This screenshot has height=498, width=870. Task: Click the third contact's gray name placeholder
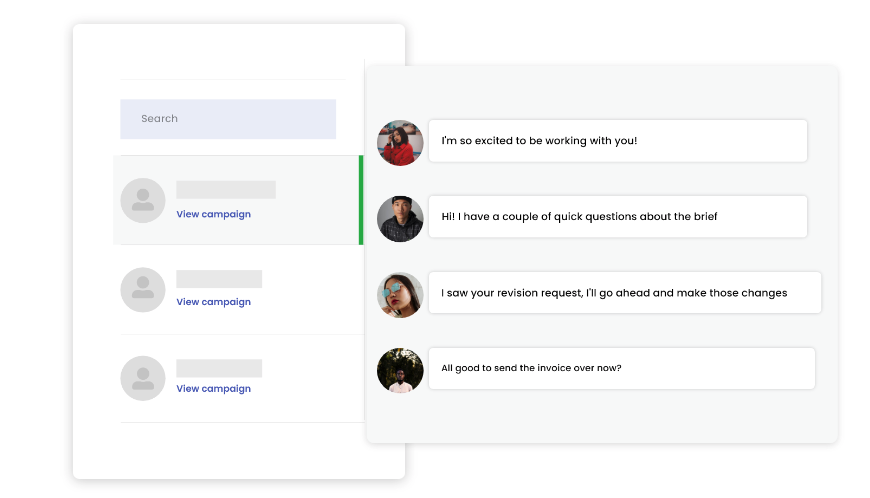(x=219, y=368)
